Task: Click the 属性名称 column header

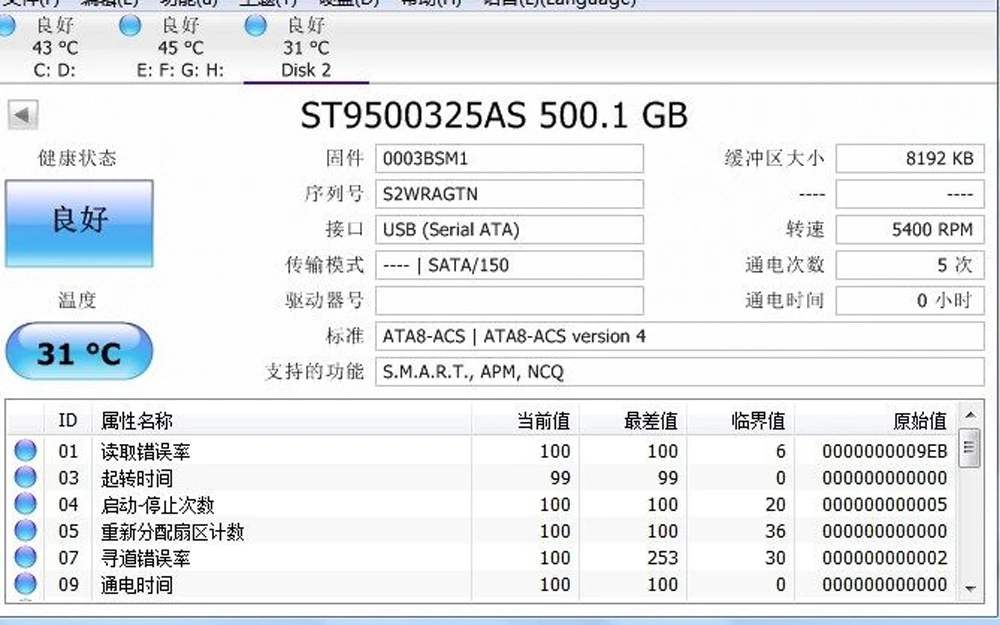Action: click(282, 420)
